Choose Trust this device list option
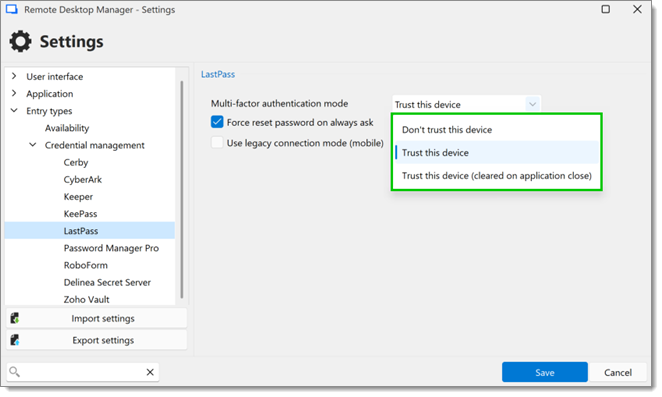 click(496, 152)
